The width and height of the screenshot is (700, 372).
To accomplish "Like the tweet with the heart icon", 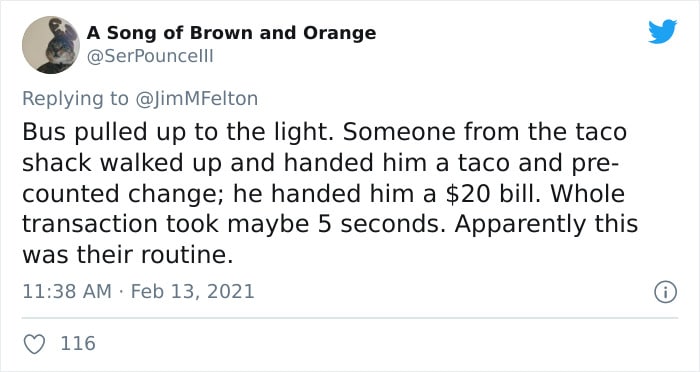I will pyautogui.click(x=34, y=344).
